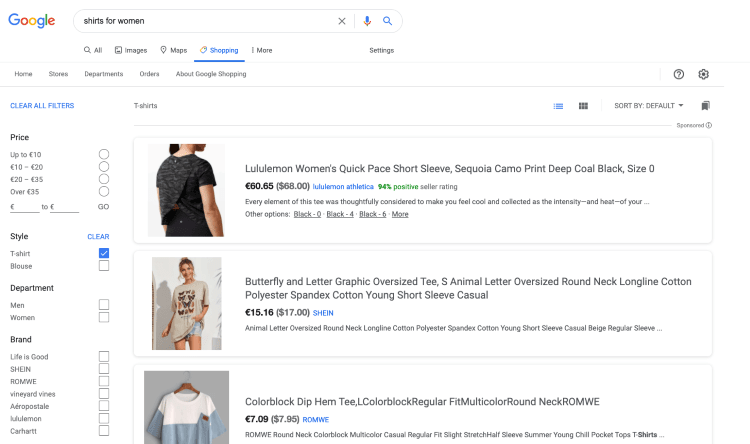750x444 pixels.
Task: Click Clear All Filters
Action: 42,106
